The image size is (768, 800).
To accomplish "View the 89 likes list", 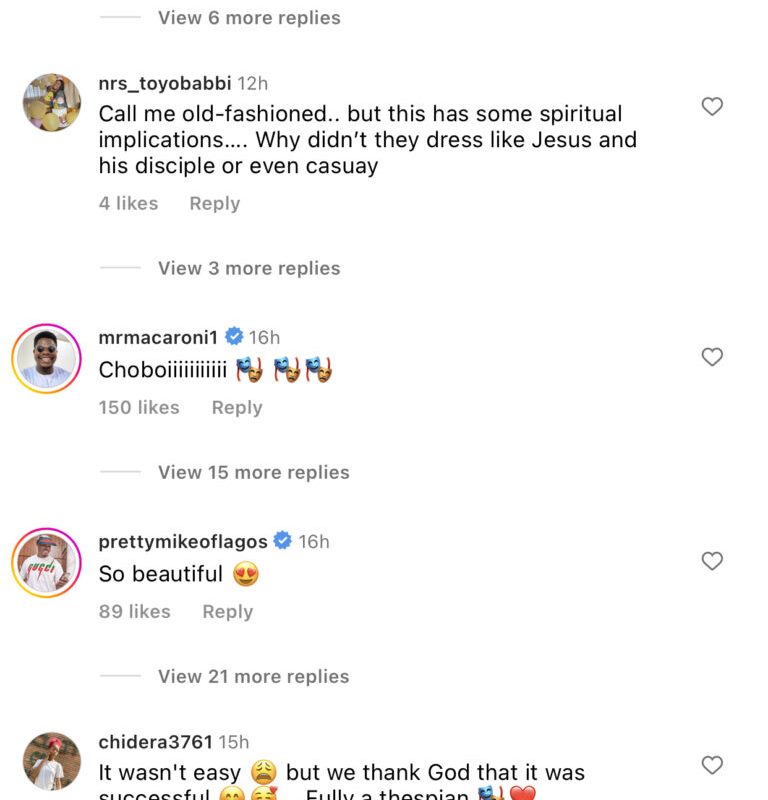I will click(134, 611).
